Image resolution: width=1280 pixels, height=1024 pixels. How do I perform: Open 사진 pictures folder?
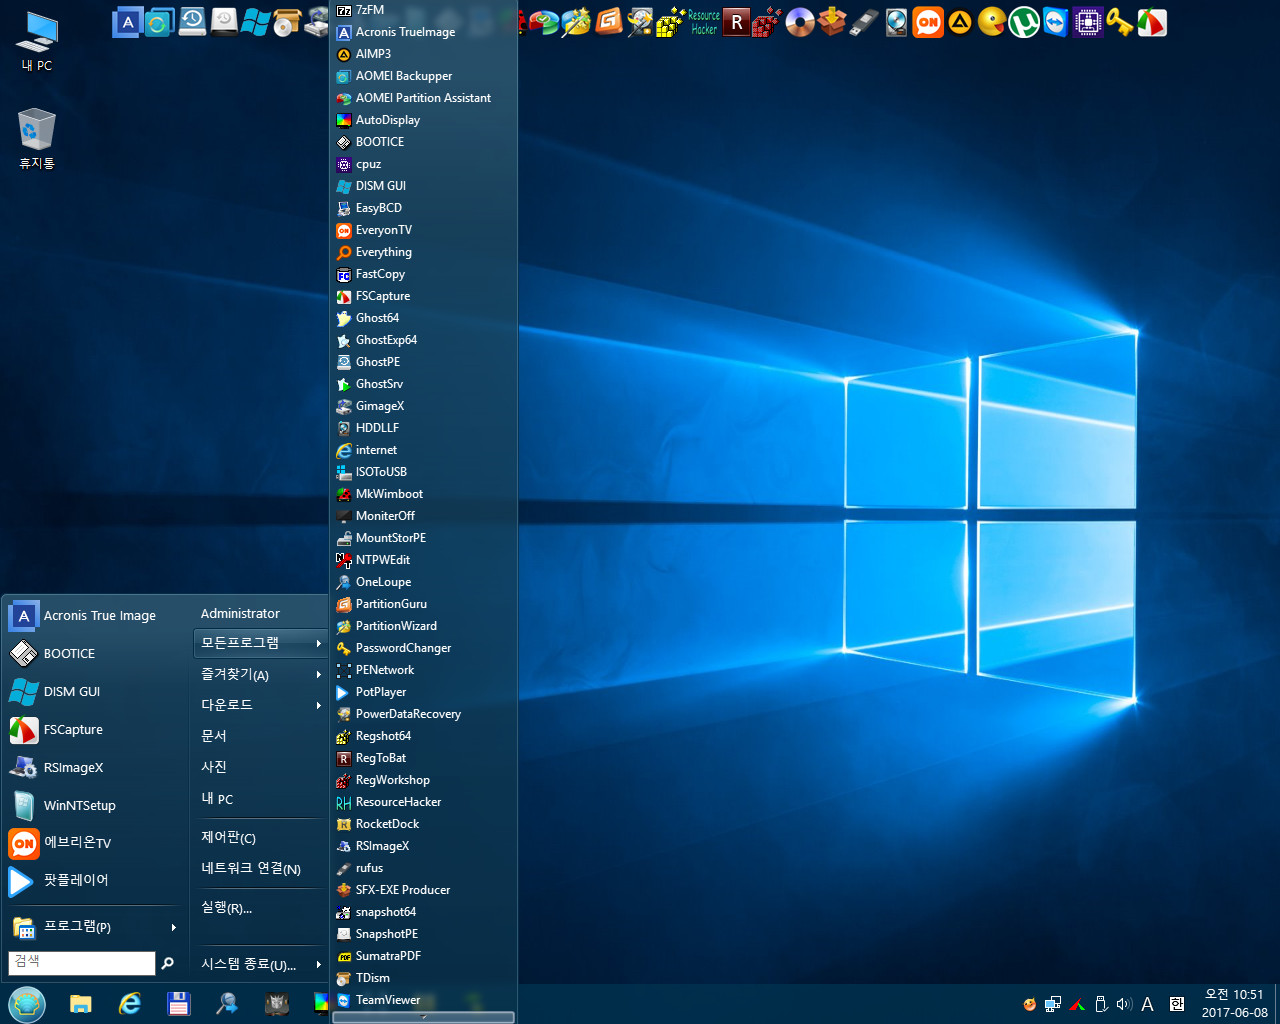click(260, 767)
